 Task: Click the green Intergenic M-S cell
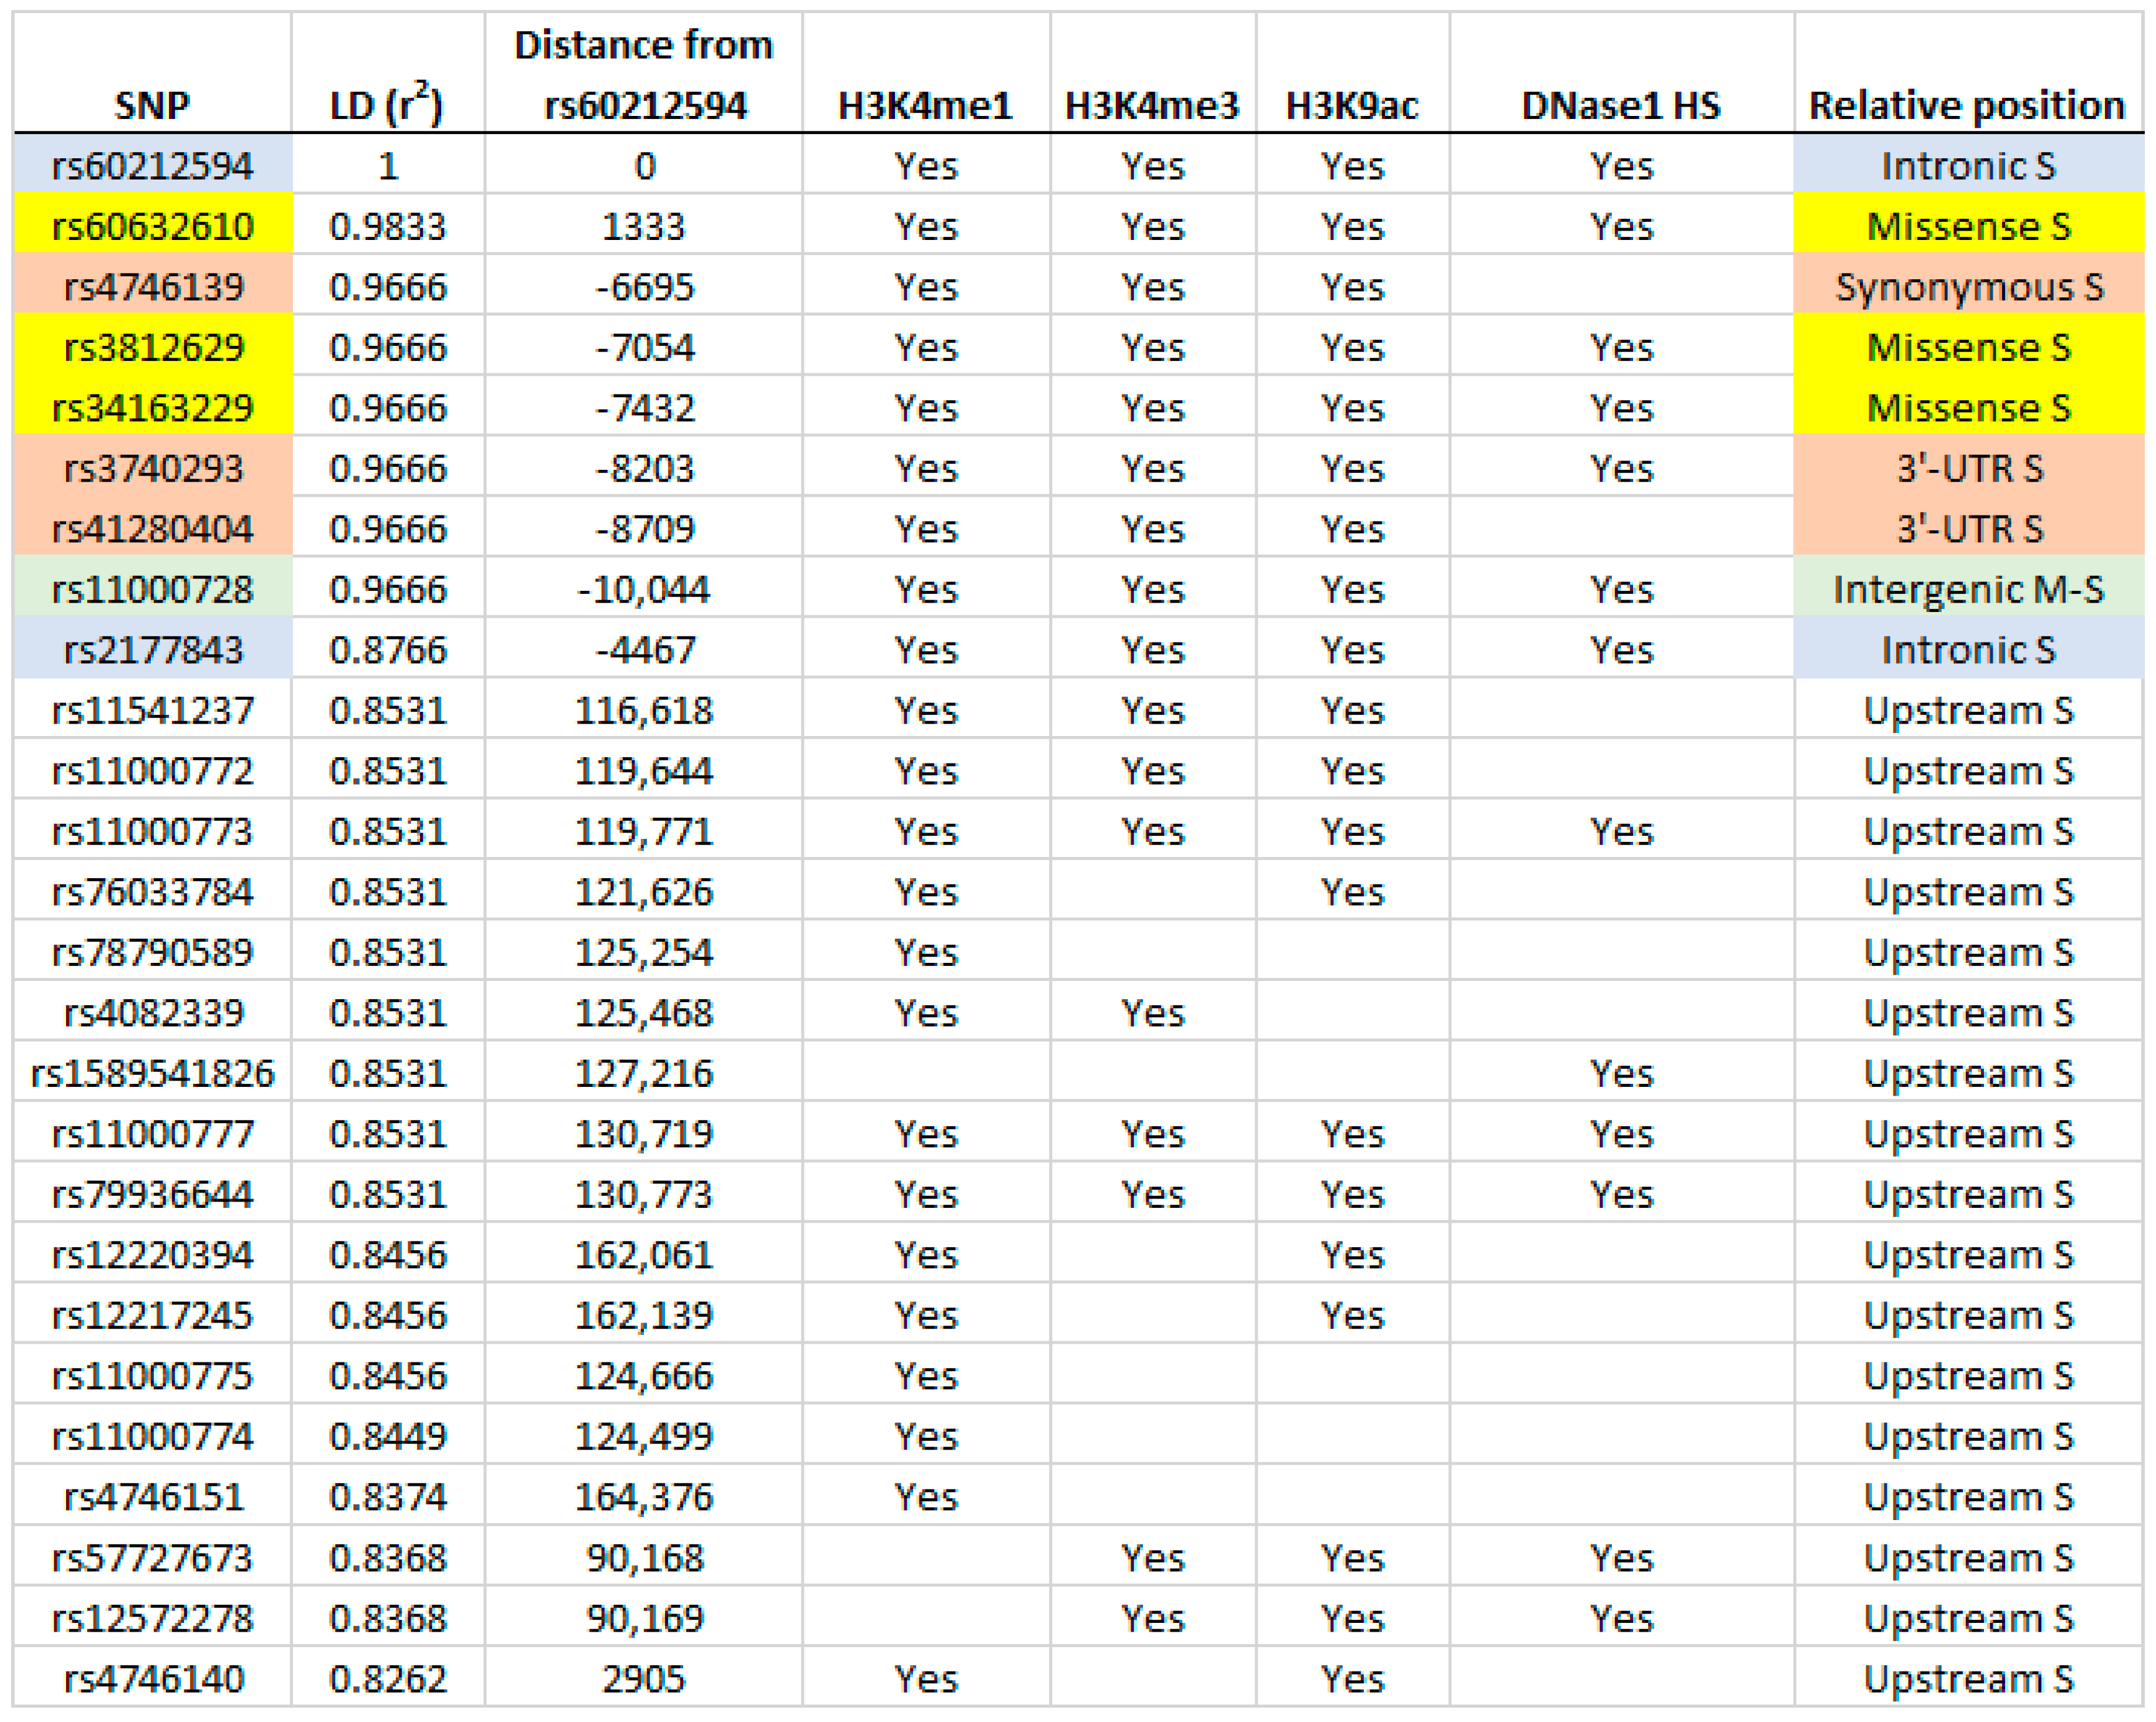tap(1968, 590)
